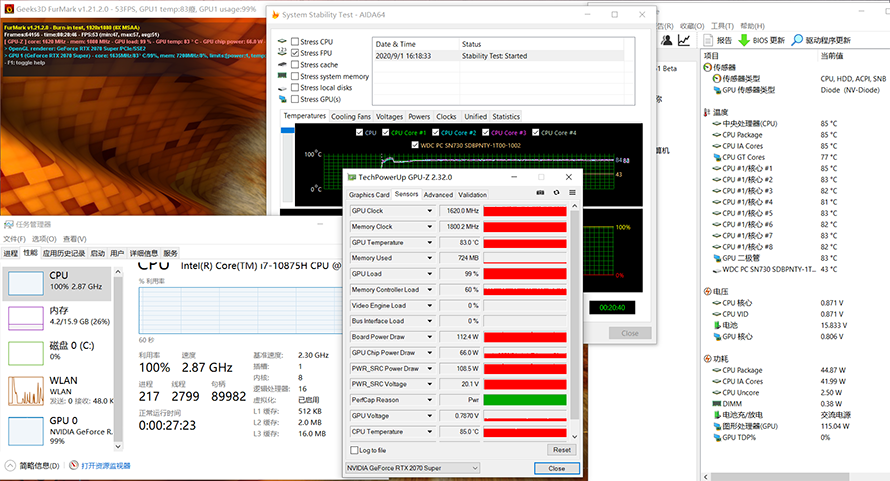Click AIDA64 line graph toolbar icon
The height and width of the screenshot is (481, 890).
(x=684, y=41)
